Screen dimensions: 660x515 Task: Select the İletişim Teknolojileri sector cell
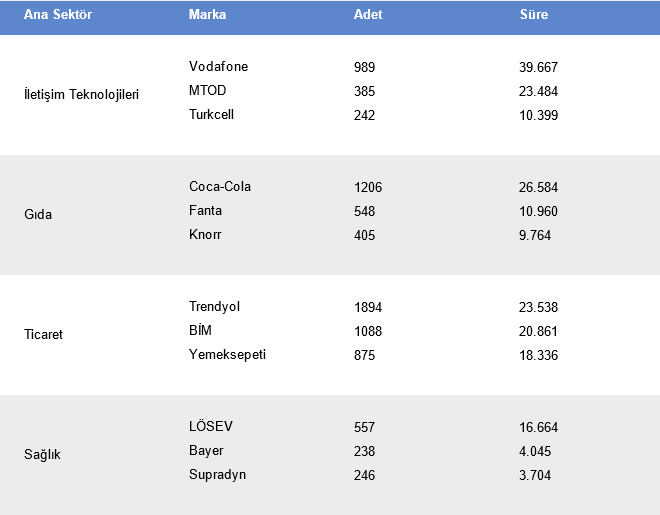coord(81,95)
